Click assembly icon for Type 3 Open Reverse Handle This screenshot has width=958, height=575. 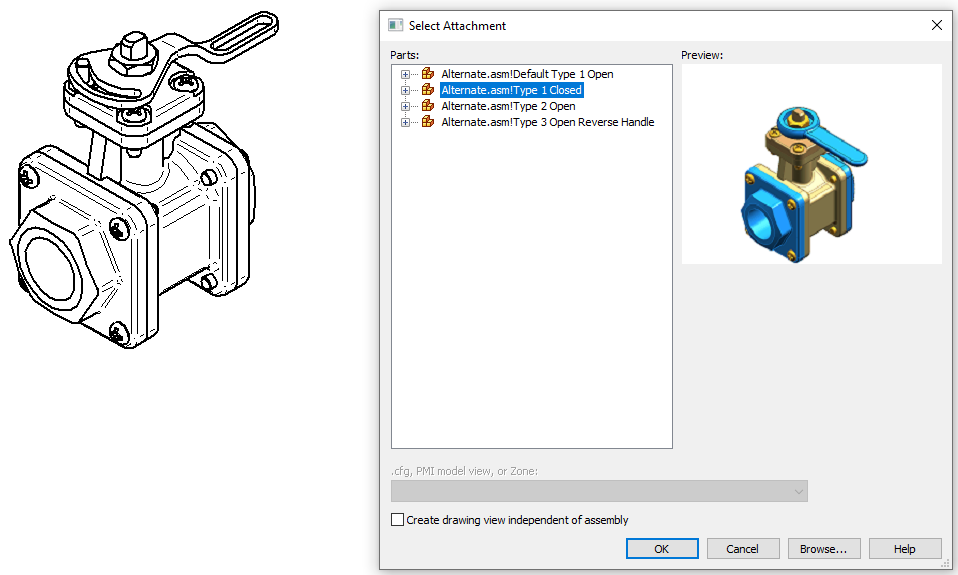pos(428,122)
